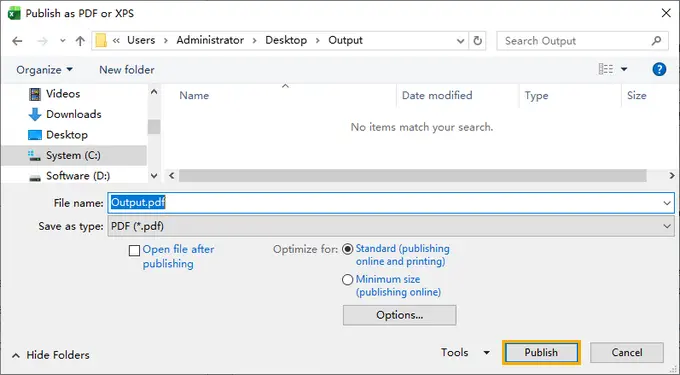Click horizontal scrollbar left arrow
Image resolution: width=680 pixels, height=375 pixels.
click(x=172, y=176)
